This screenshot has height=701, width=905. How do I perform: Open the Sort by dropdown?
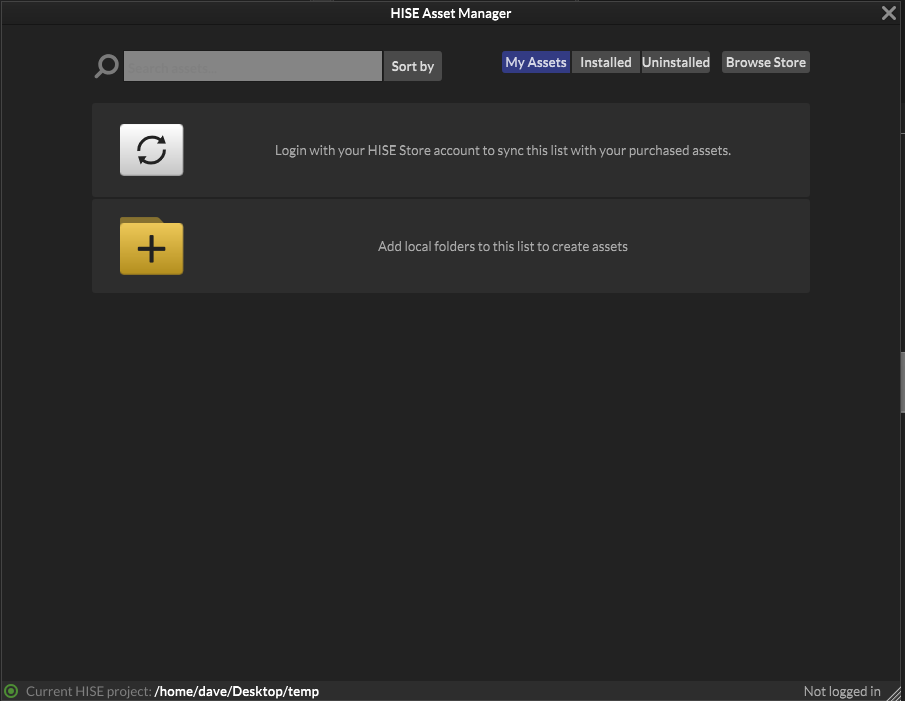click(x=412, y=67)
